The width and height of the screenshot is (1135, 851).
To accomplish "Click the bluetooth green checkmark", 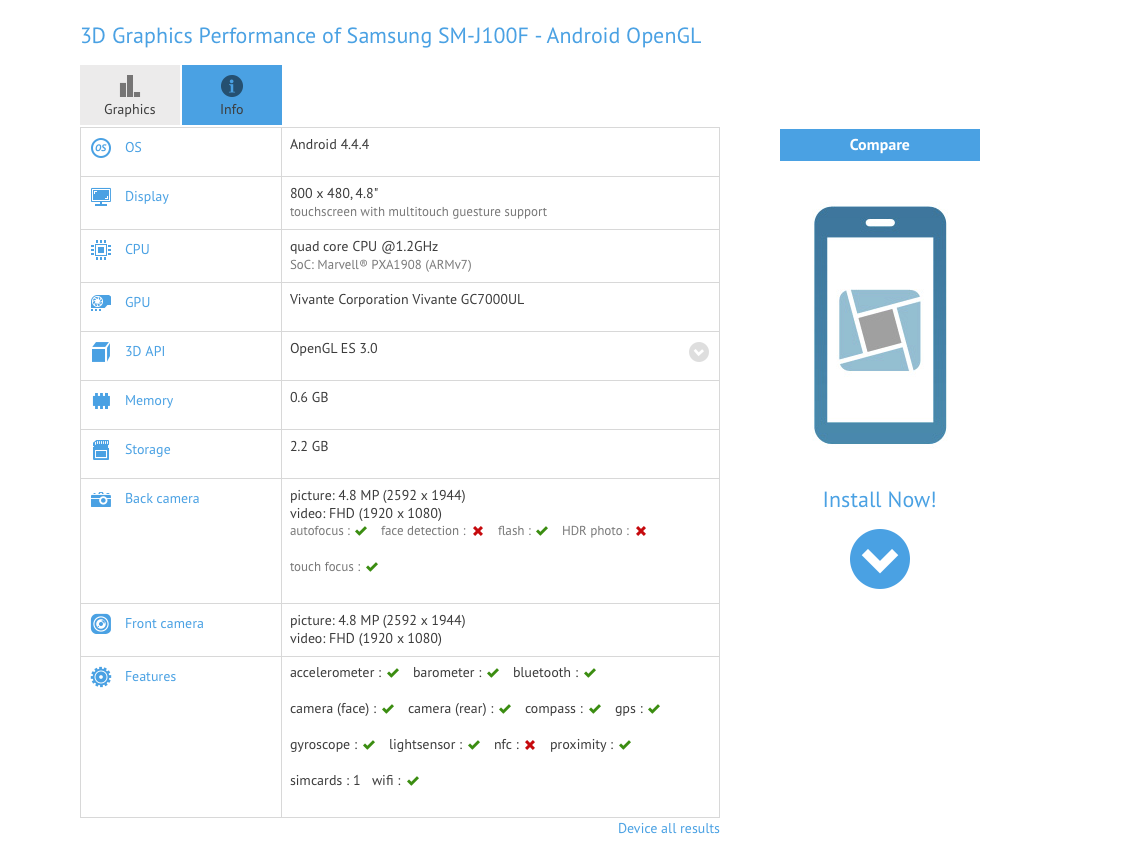I will coord(590,673).
